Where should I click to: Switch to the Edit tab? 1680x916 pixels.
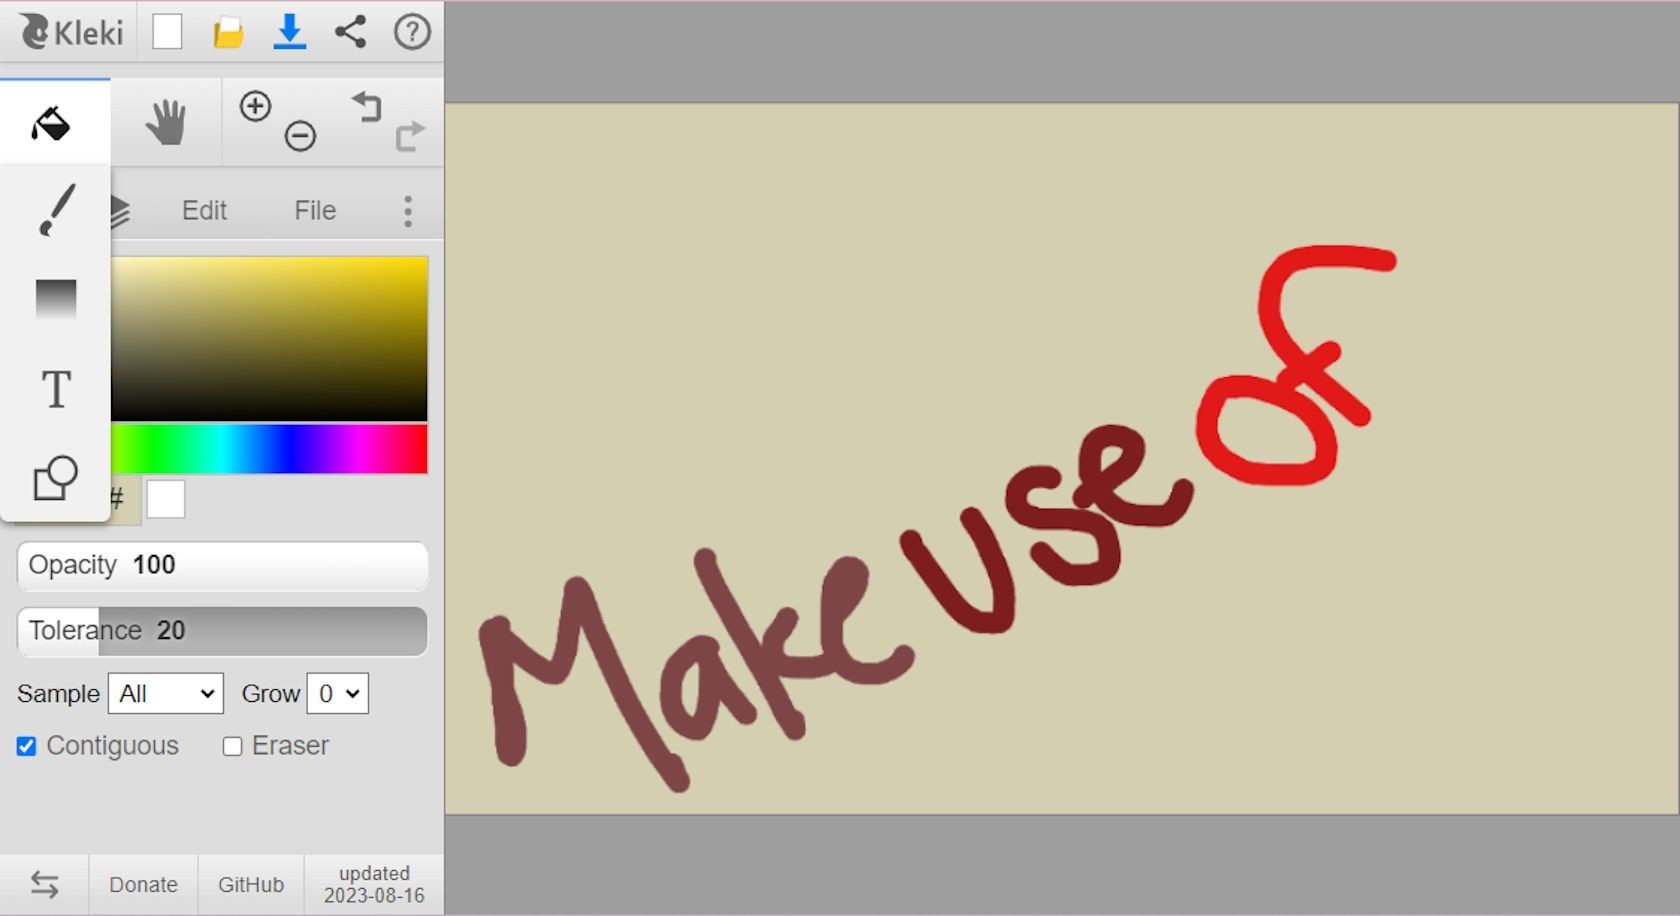204,211
